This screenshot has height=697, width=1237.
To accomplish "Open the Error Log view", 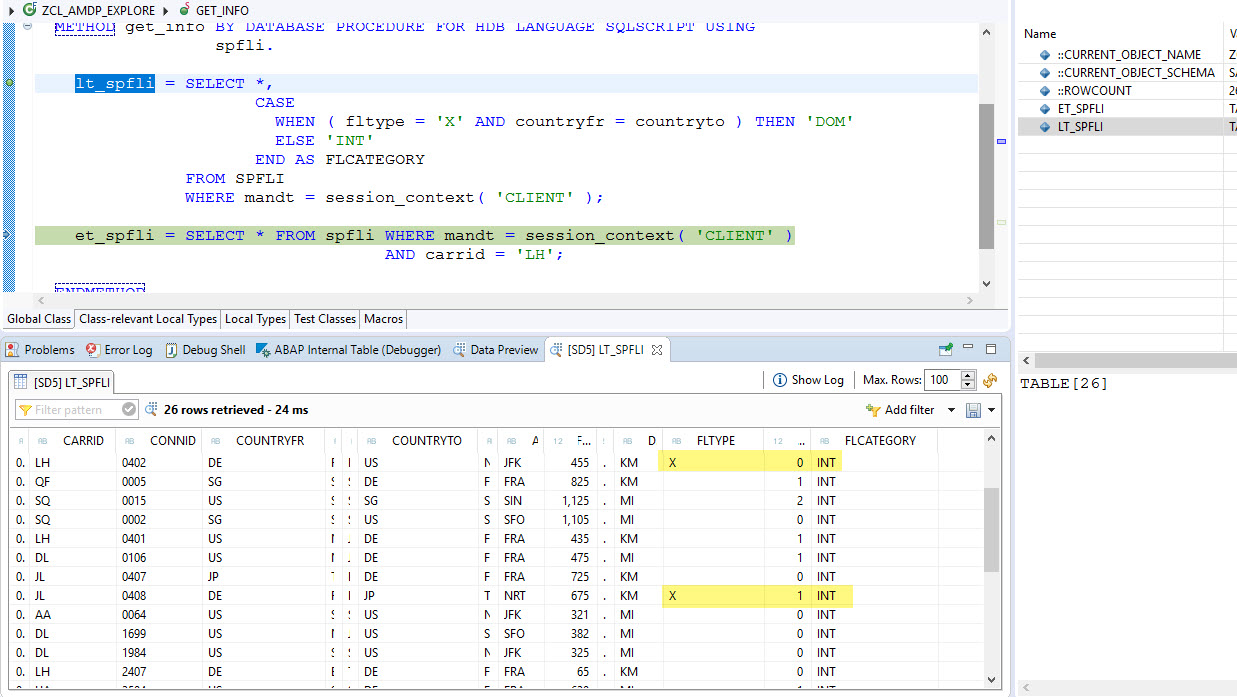I will pyautogui.click(x=118, y=349).
